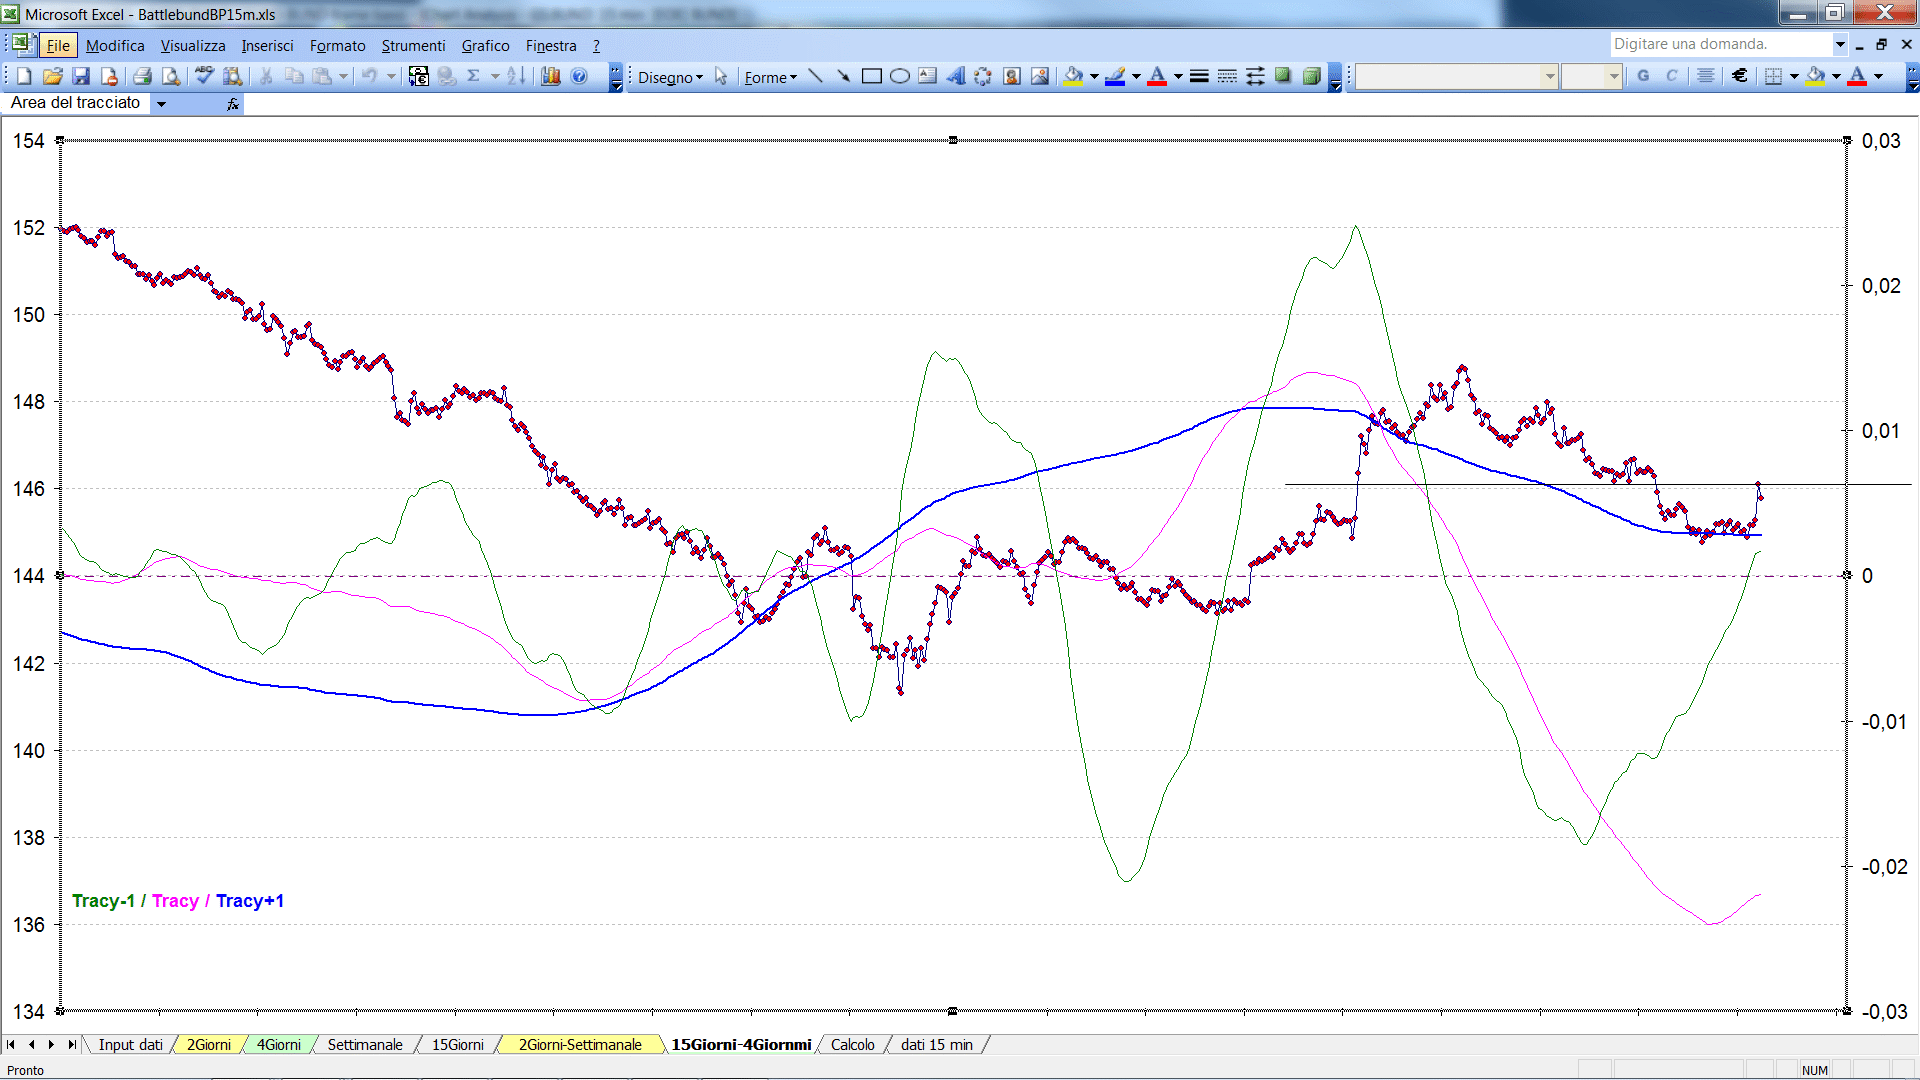Switch to the Settimanale sheet tab

point(365,1045)
